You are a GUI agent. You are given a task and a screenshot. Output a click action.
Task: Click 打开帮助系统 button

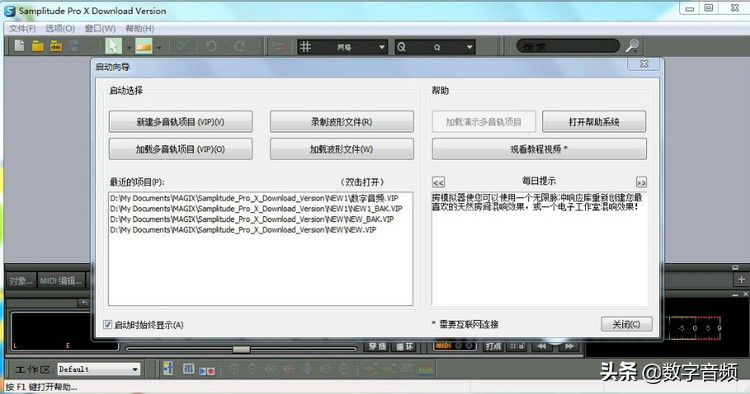tap(594, 122)
